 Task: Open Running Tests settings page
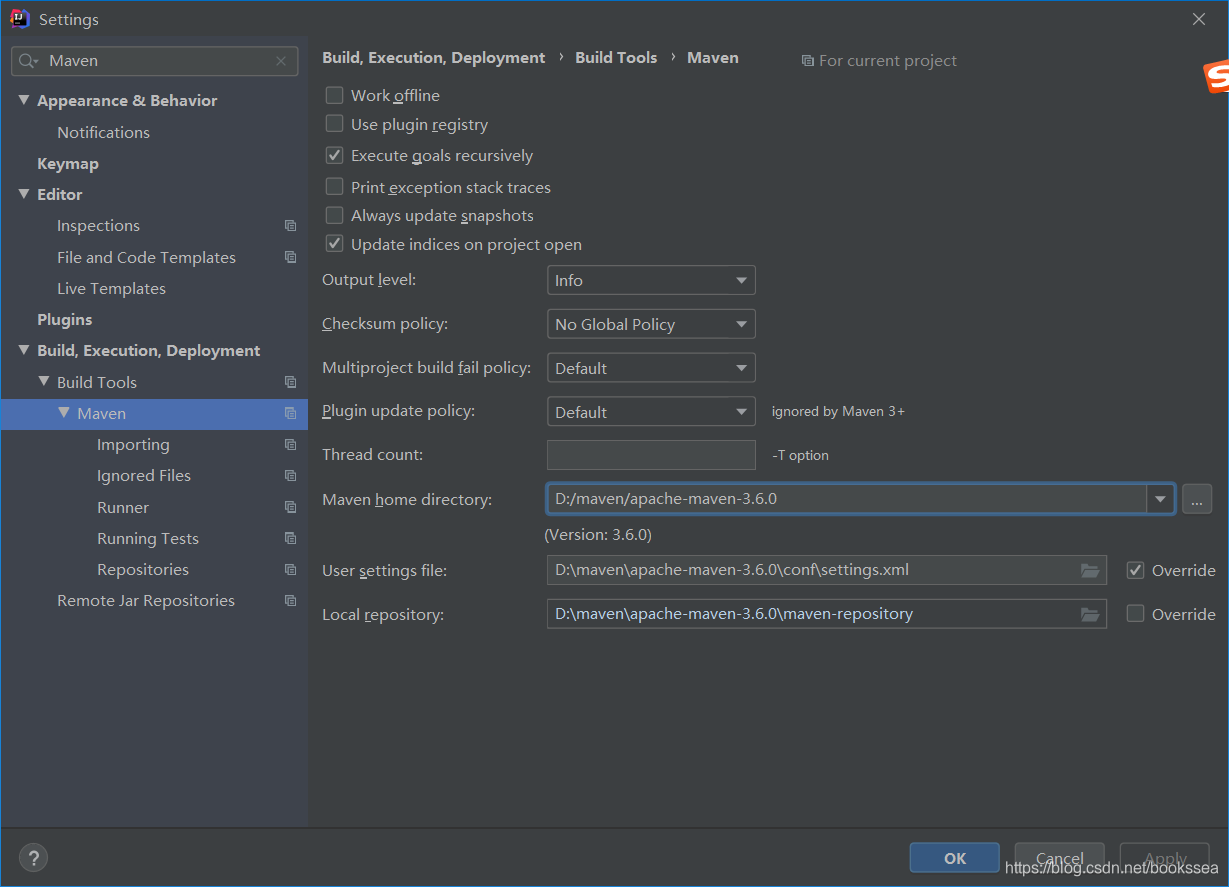pos(148,538)
